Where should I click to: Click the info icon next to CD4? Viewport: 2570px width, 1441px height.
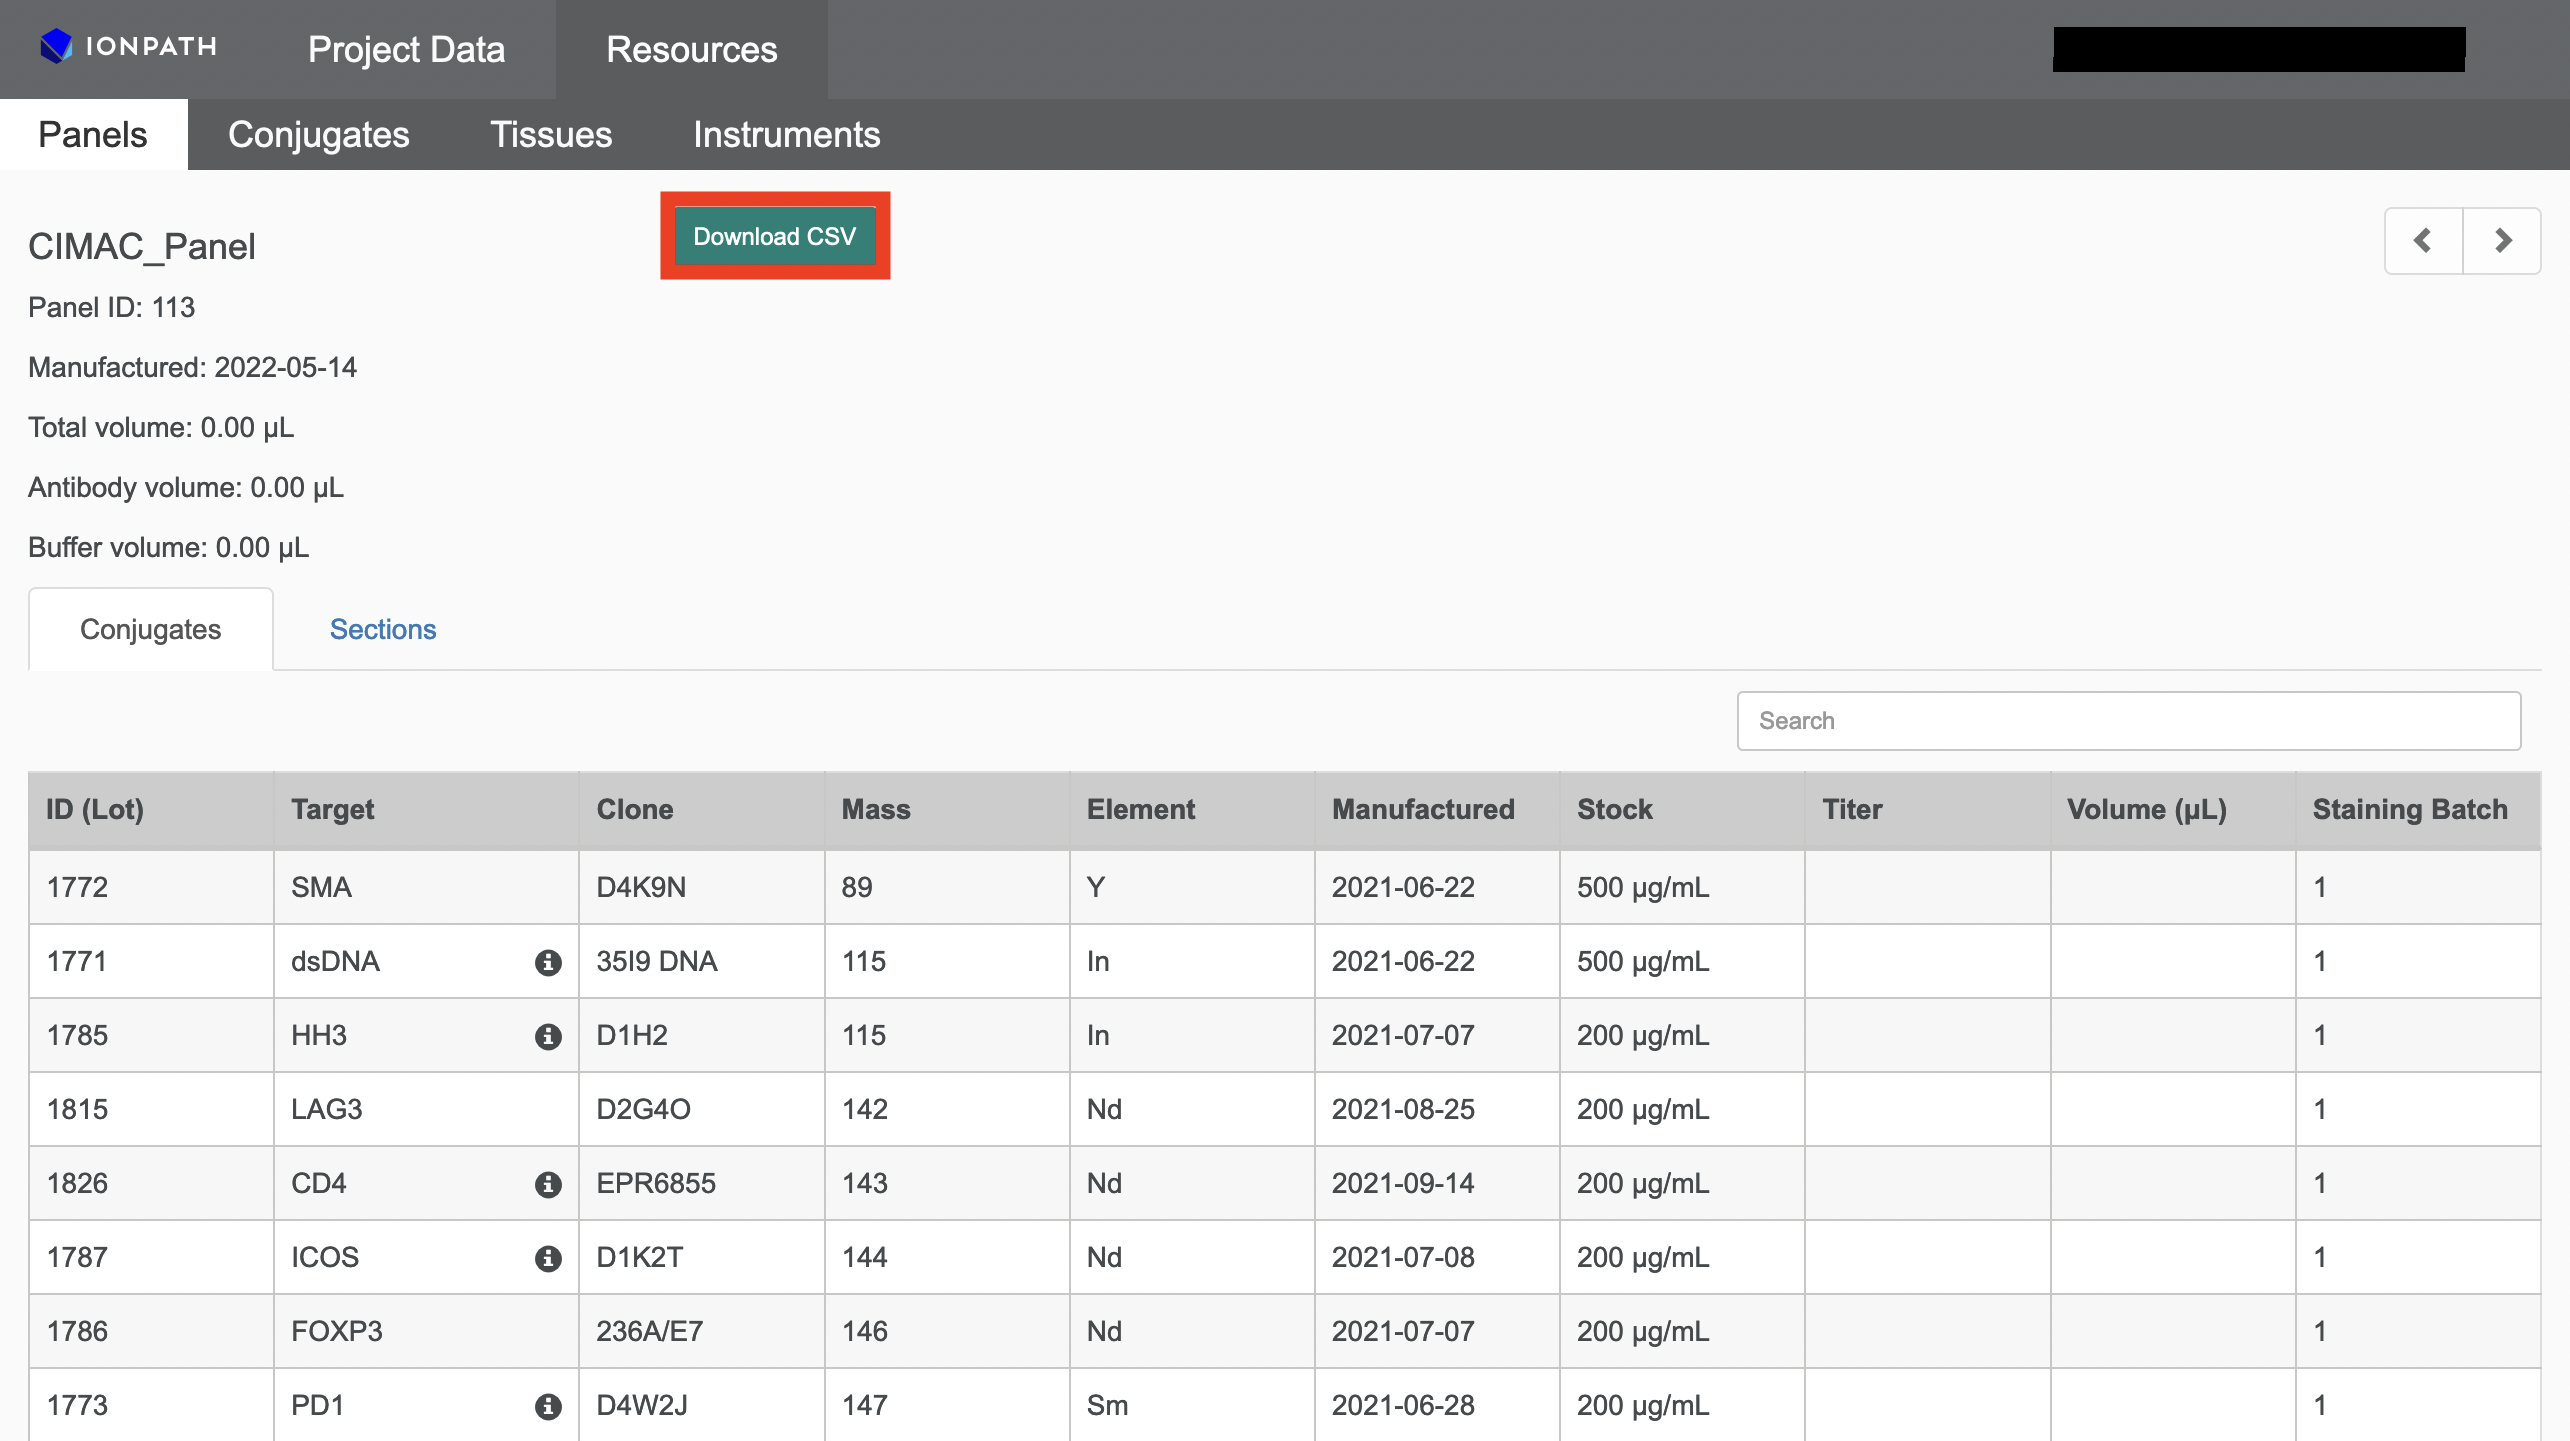click(547, 1184)
